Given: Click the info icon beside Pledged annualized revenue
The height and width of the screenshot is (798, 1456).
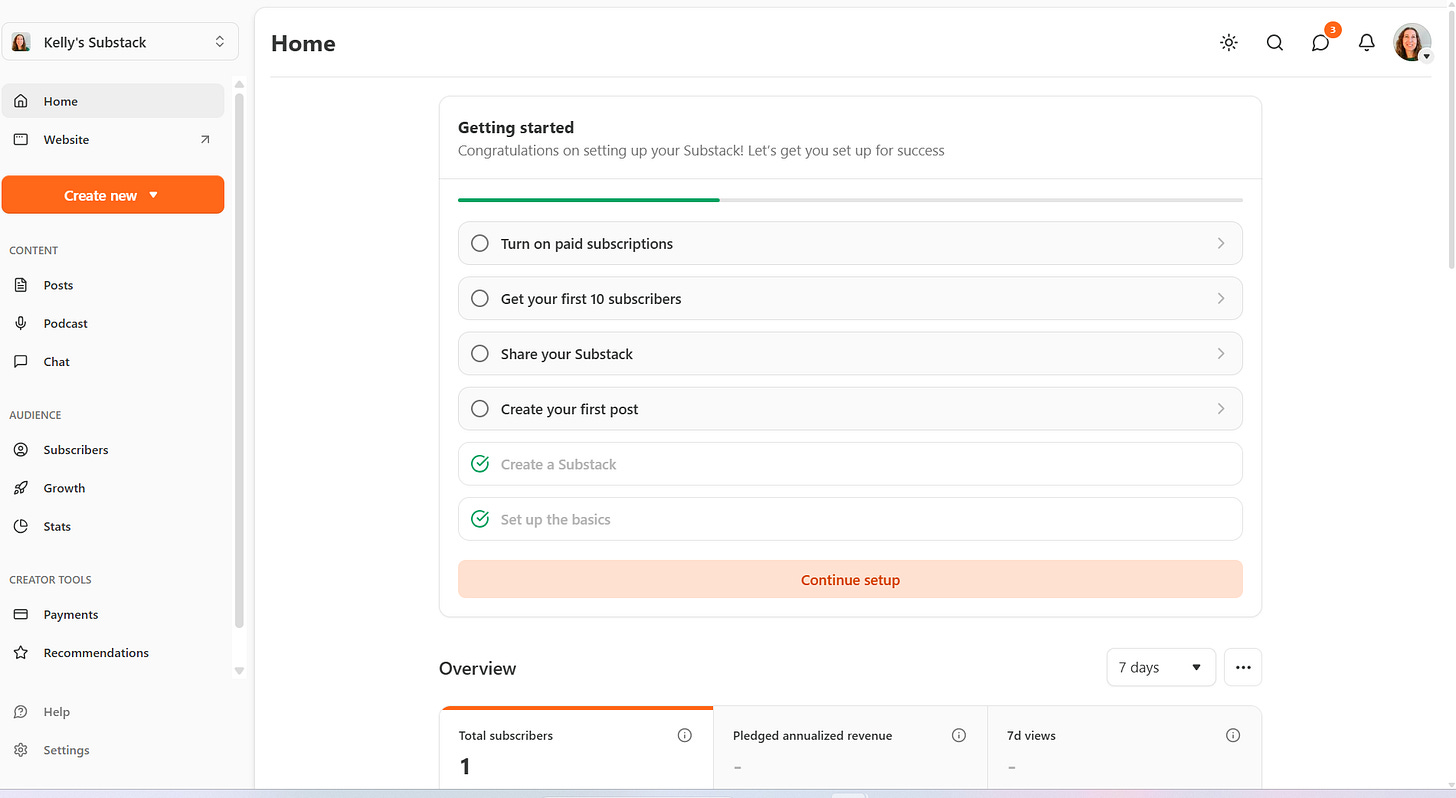Looking at the screenshot, I should 959,735.
